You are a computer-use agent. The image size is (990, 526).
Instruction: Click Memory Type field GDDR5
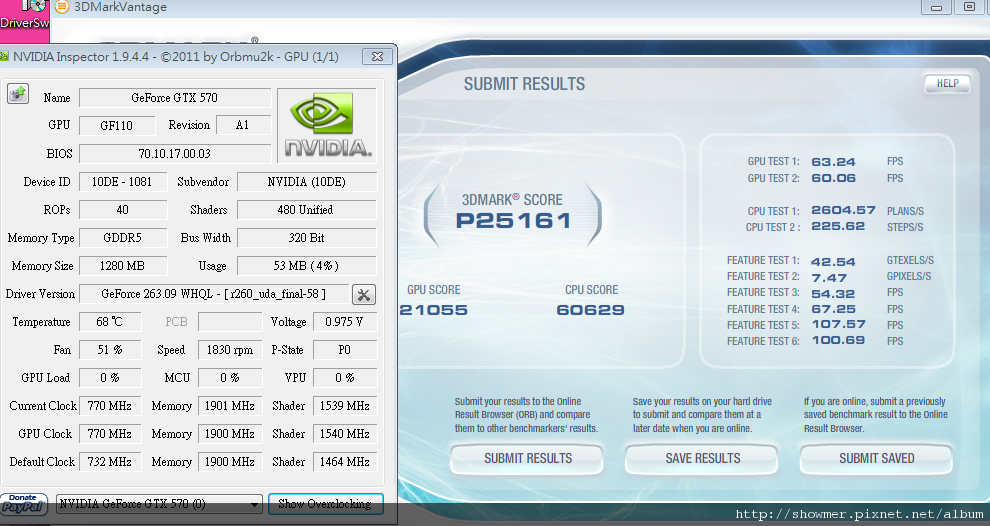[122, 238]
